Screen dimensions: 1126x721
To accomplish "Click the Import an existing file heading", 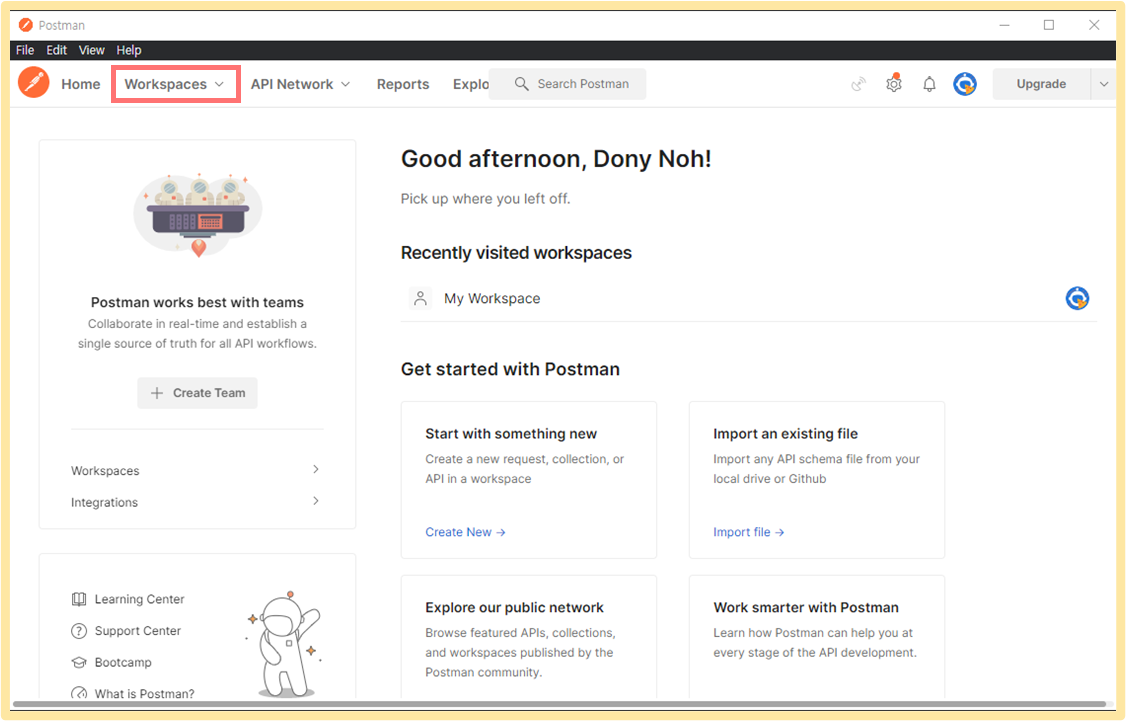I will (786, 434).
